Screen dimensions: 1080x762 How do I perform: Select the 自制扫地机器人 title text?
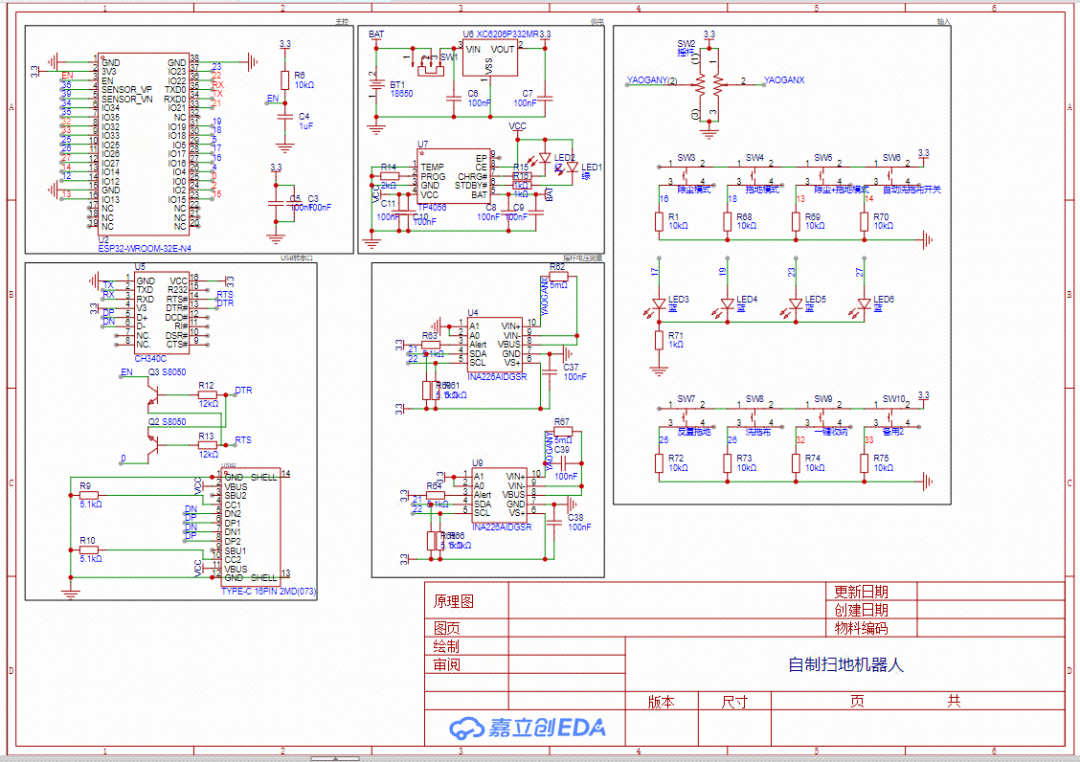[845, 664]
